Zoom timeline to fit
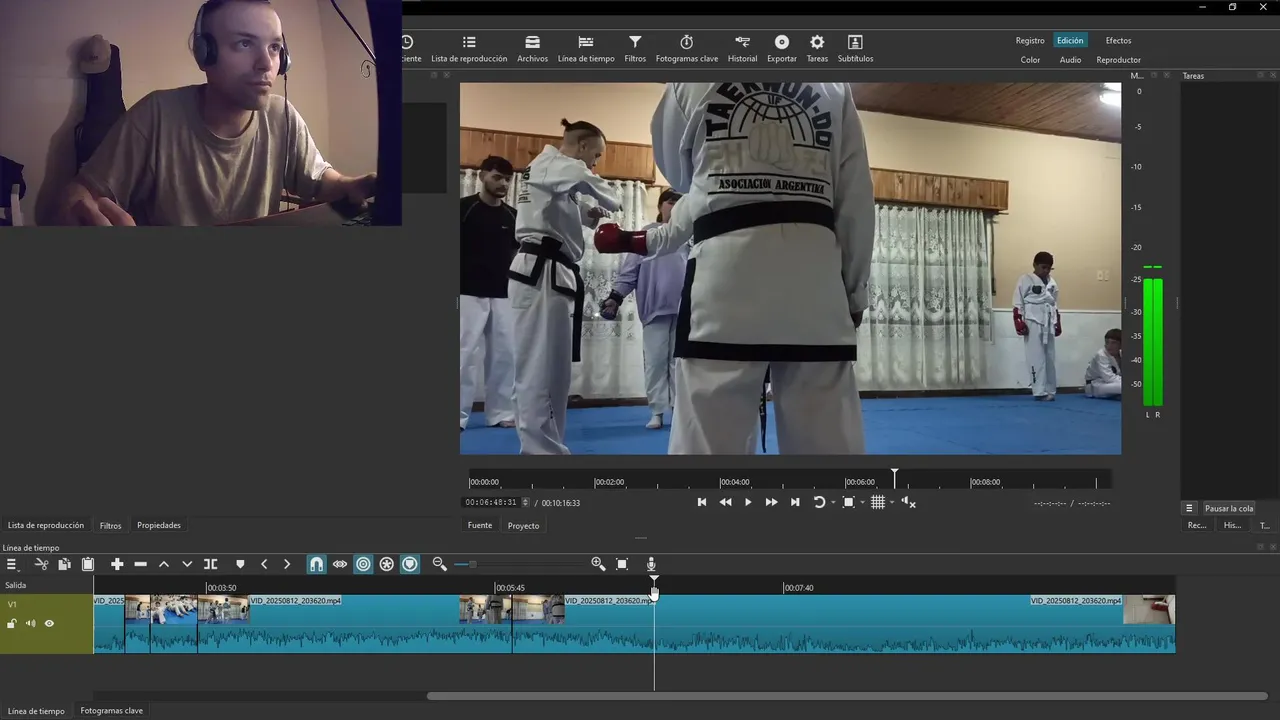 click(x=622, y=564)
